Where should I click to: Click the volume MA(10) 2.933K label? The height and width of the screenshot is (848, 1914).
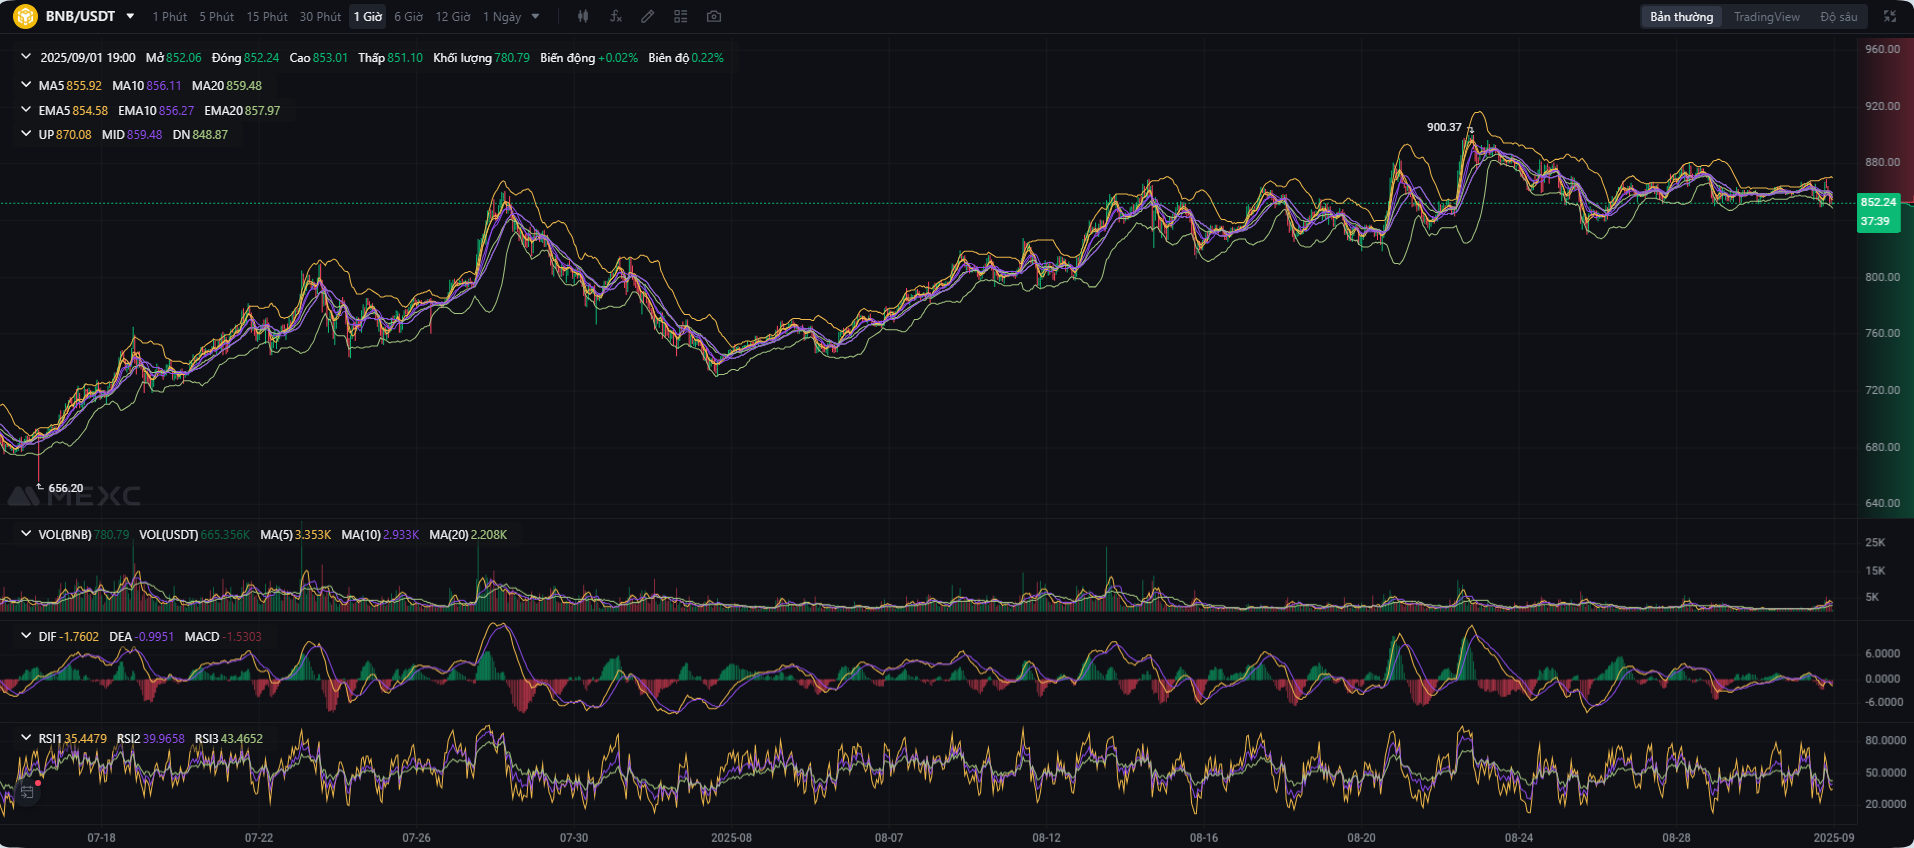[x=380, y=535]
